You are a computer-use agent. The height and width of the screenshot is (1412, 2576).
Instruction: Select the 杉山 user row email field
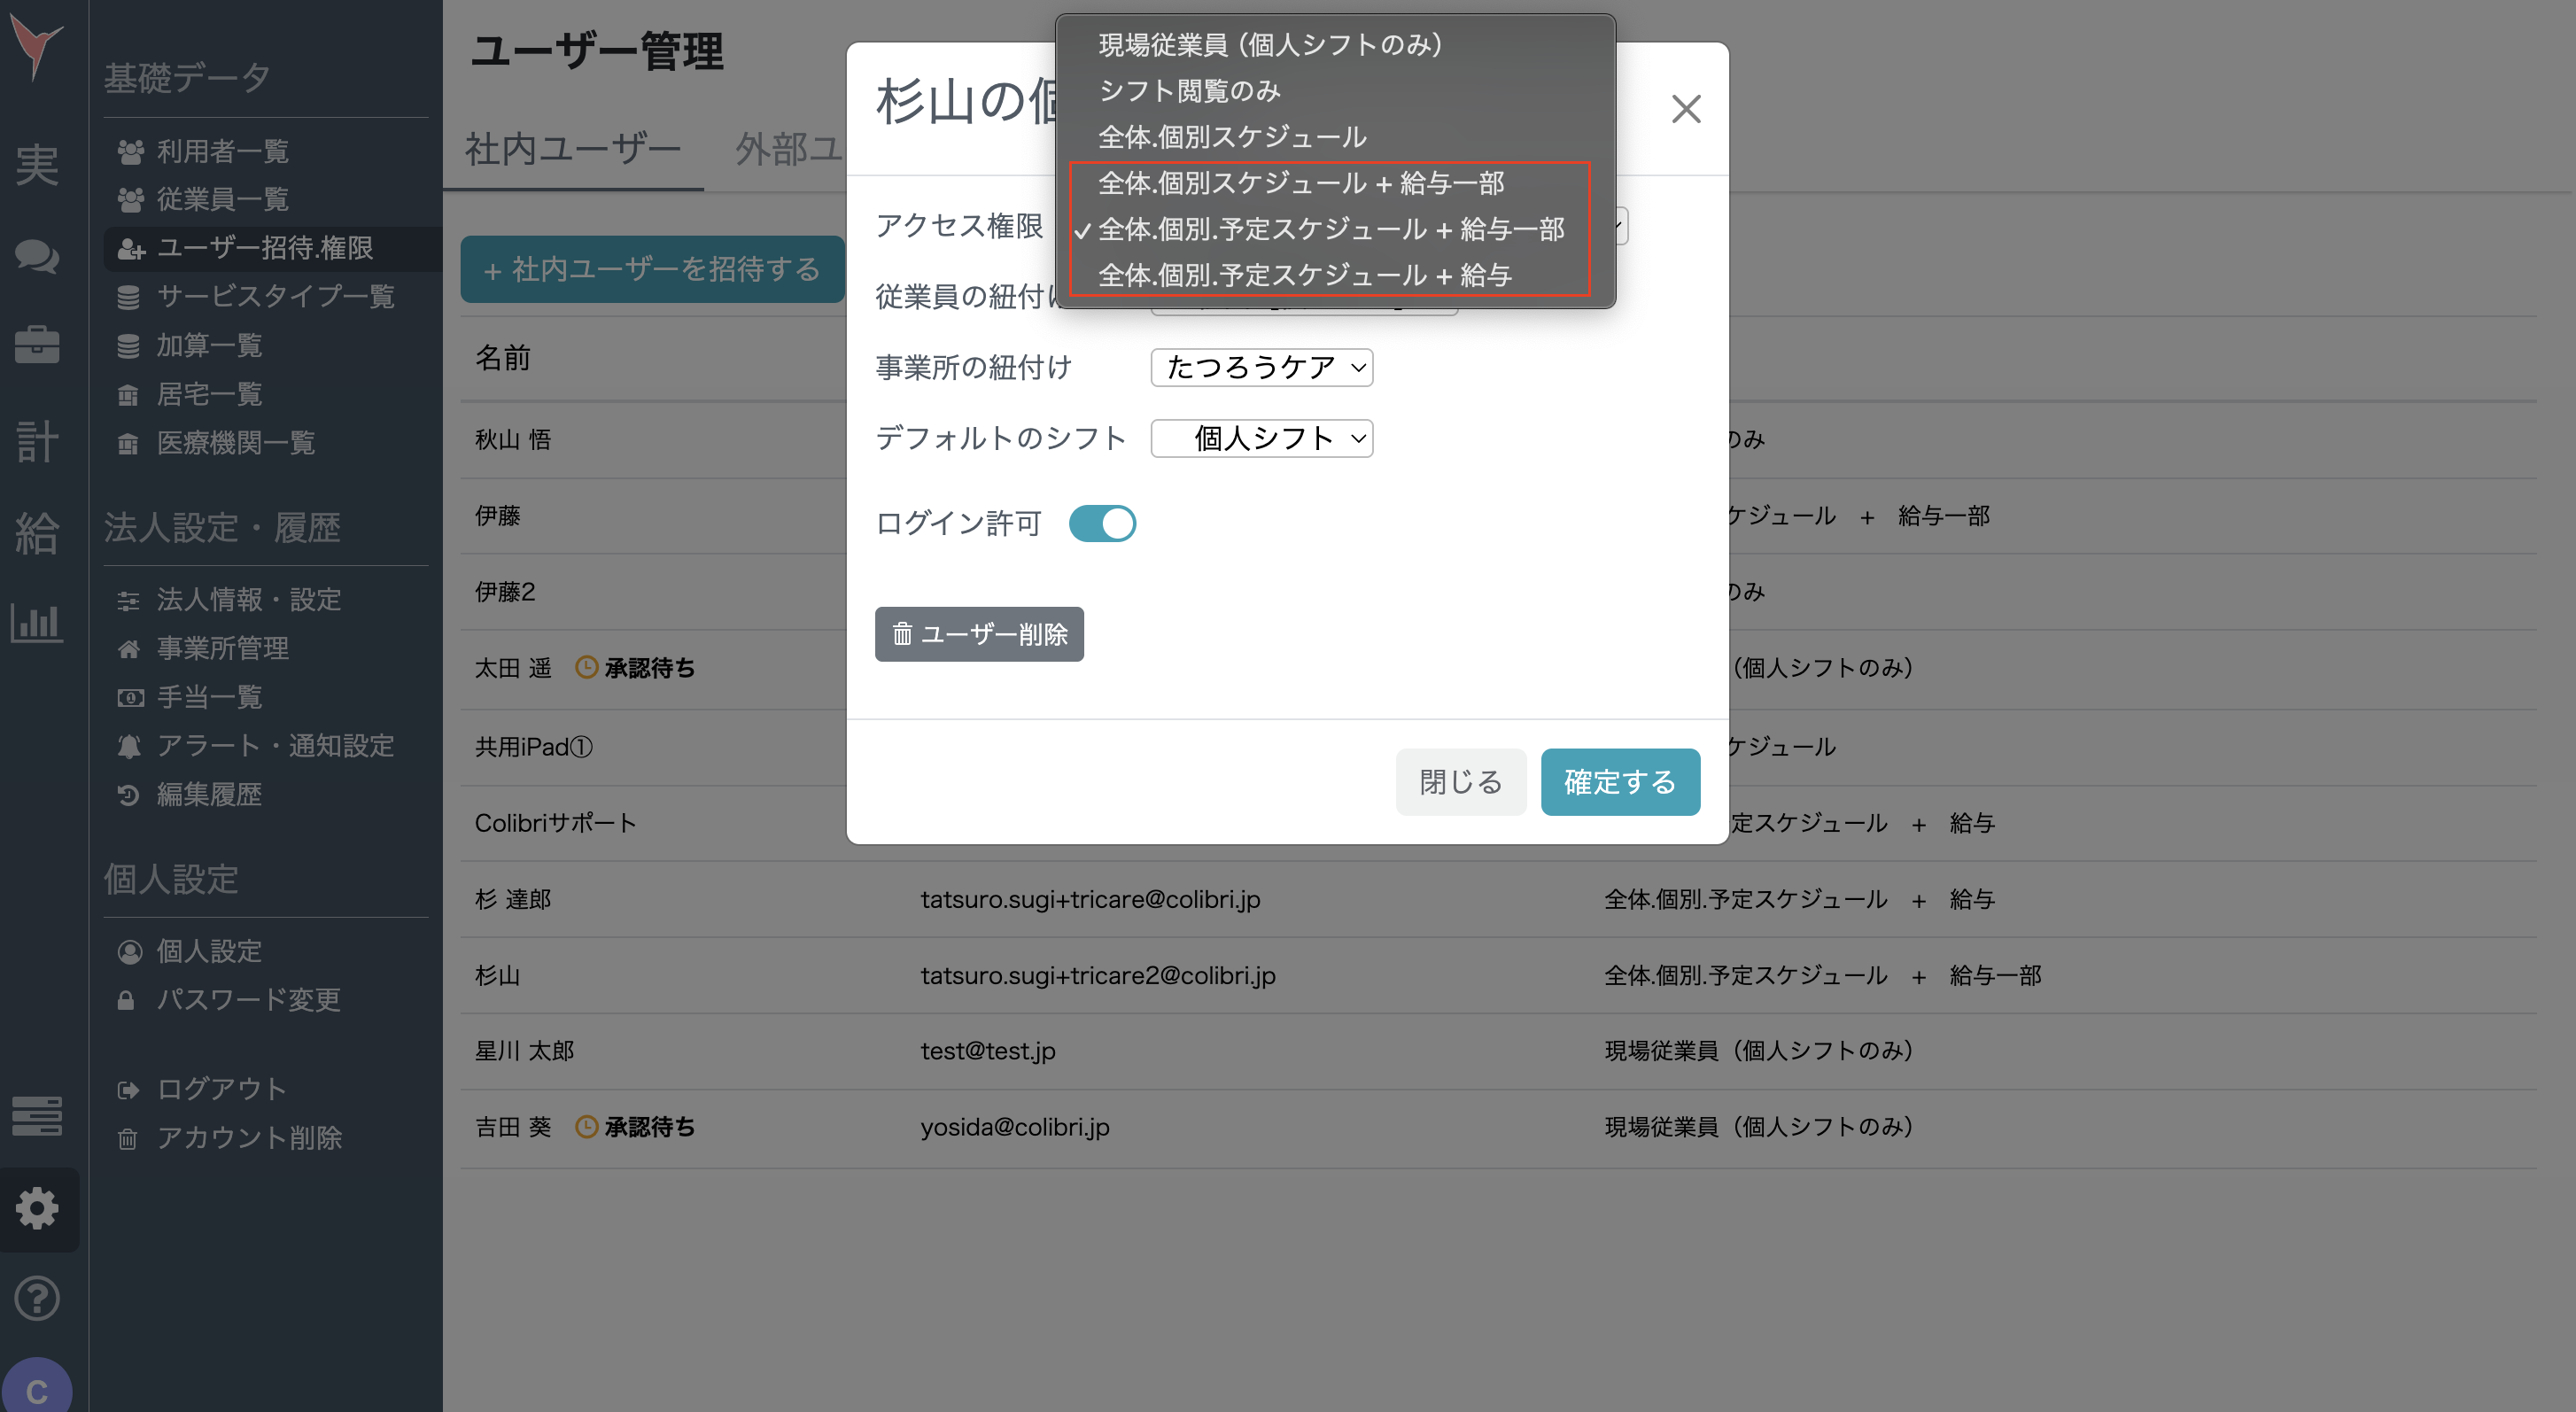pyautogui.click(x=1098, y=975)
